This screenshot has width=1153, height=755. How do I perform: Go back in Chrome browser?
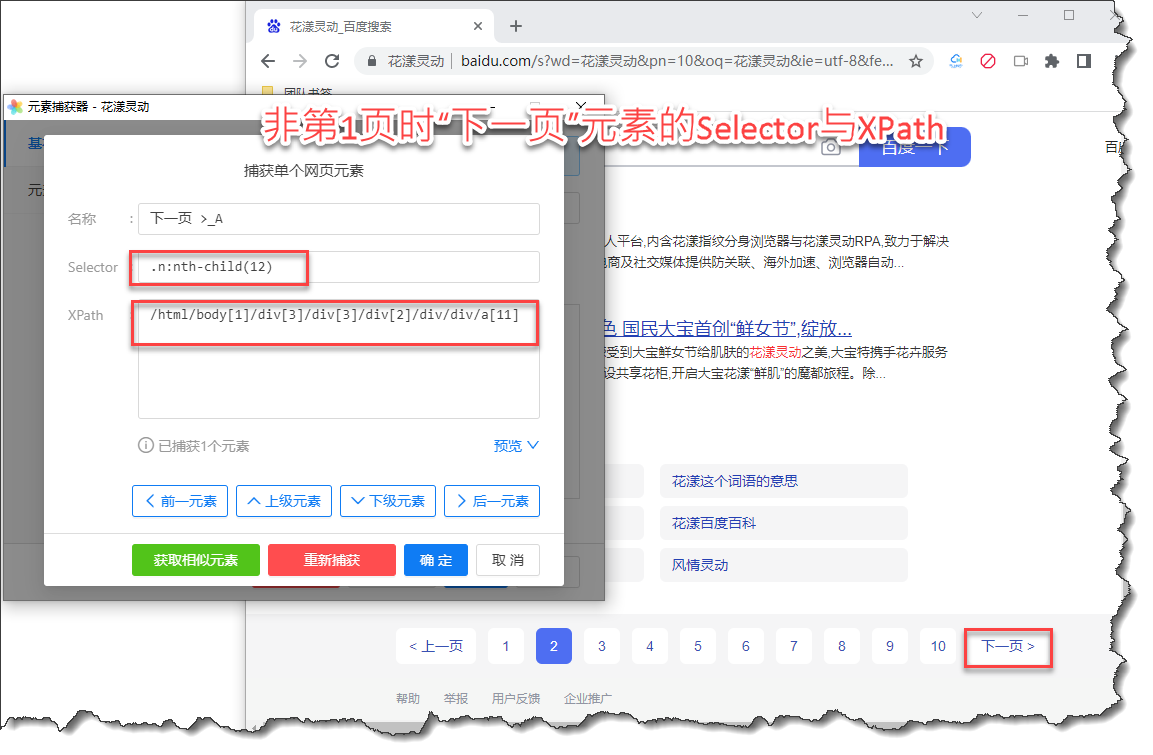click(x=268, y=61)
